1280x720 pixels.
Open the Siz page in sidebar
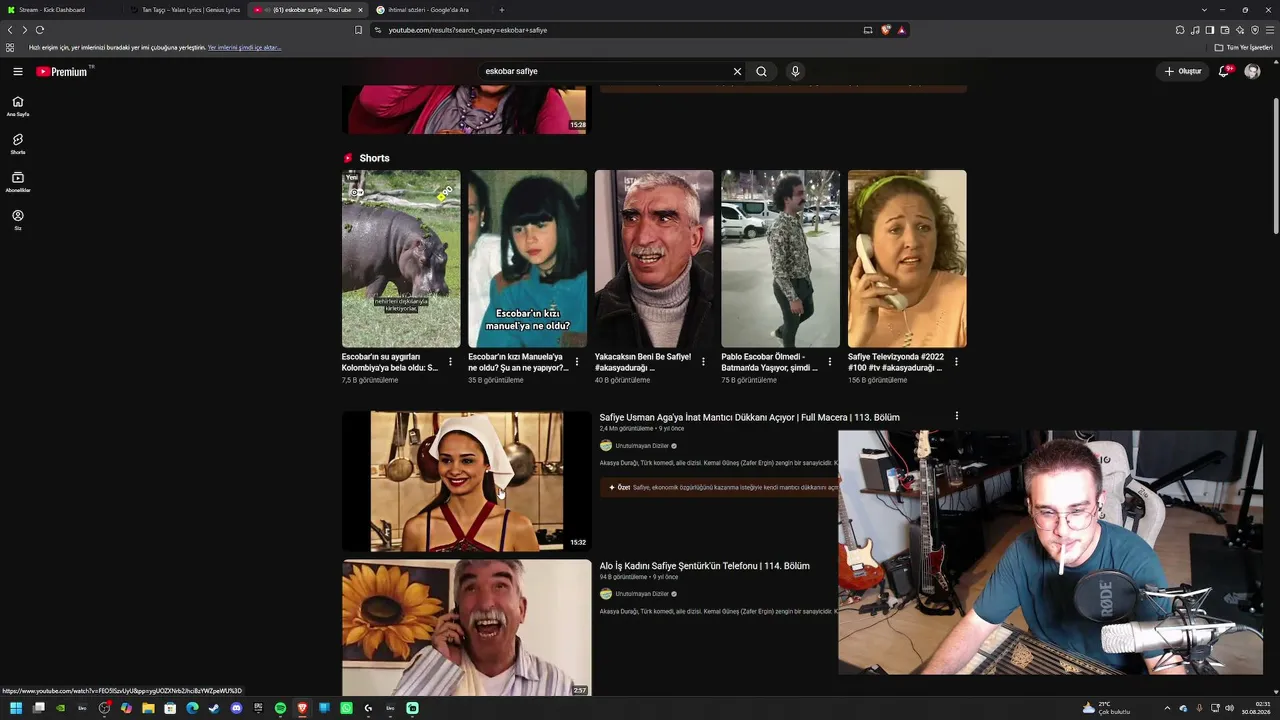18,220
